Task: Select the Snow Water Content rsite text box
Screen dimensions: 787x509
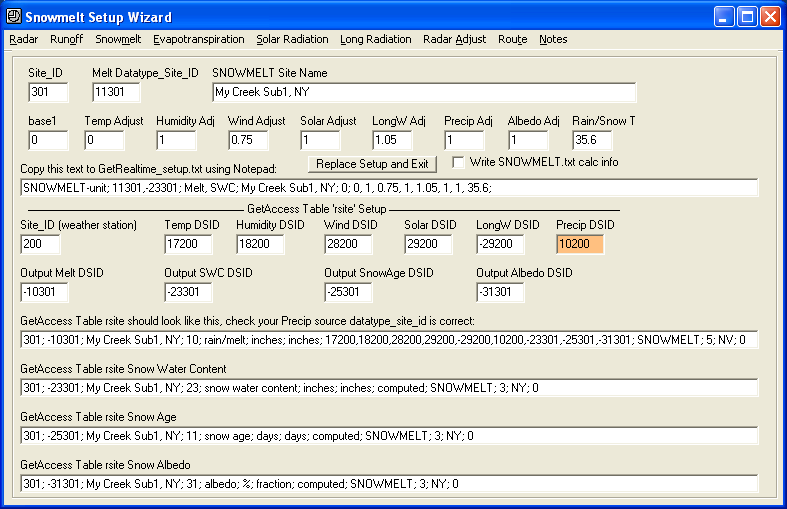Action: (388, 388)
